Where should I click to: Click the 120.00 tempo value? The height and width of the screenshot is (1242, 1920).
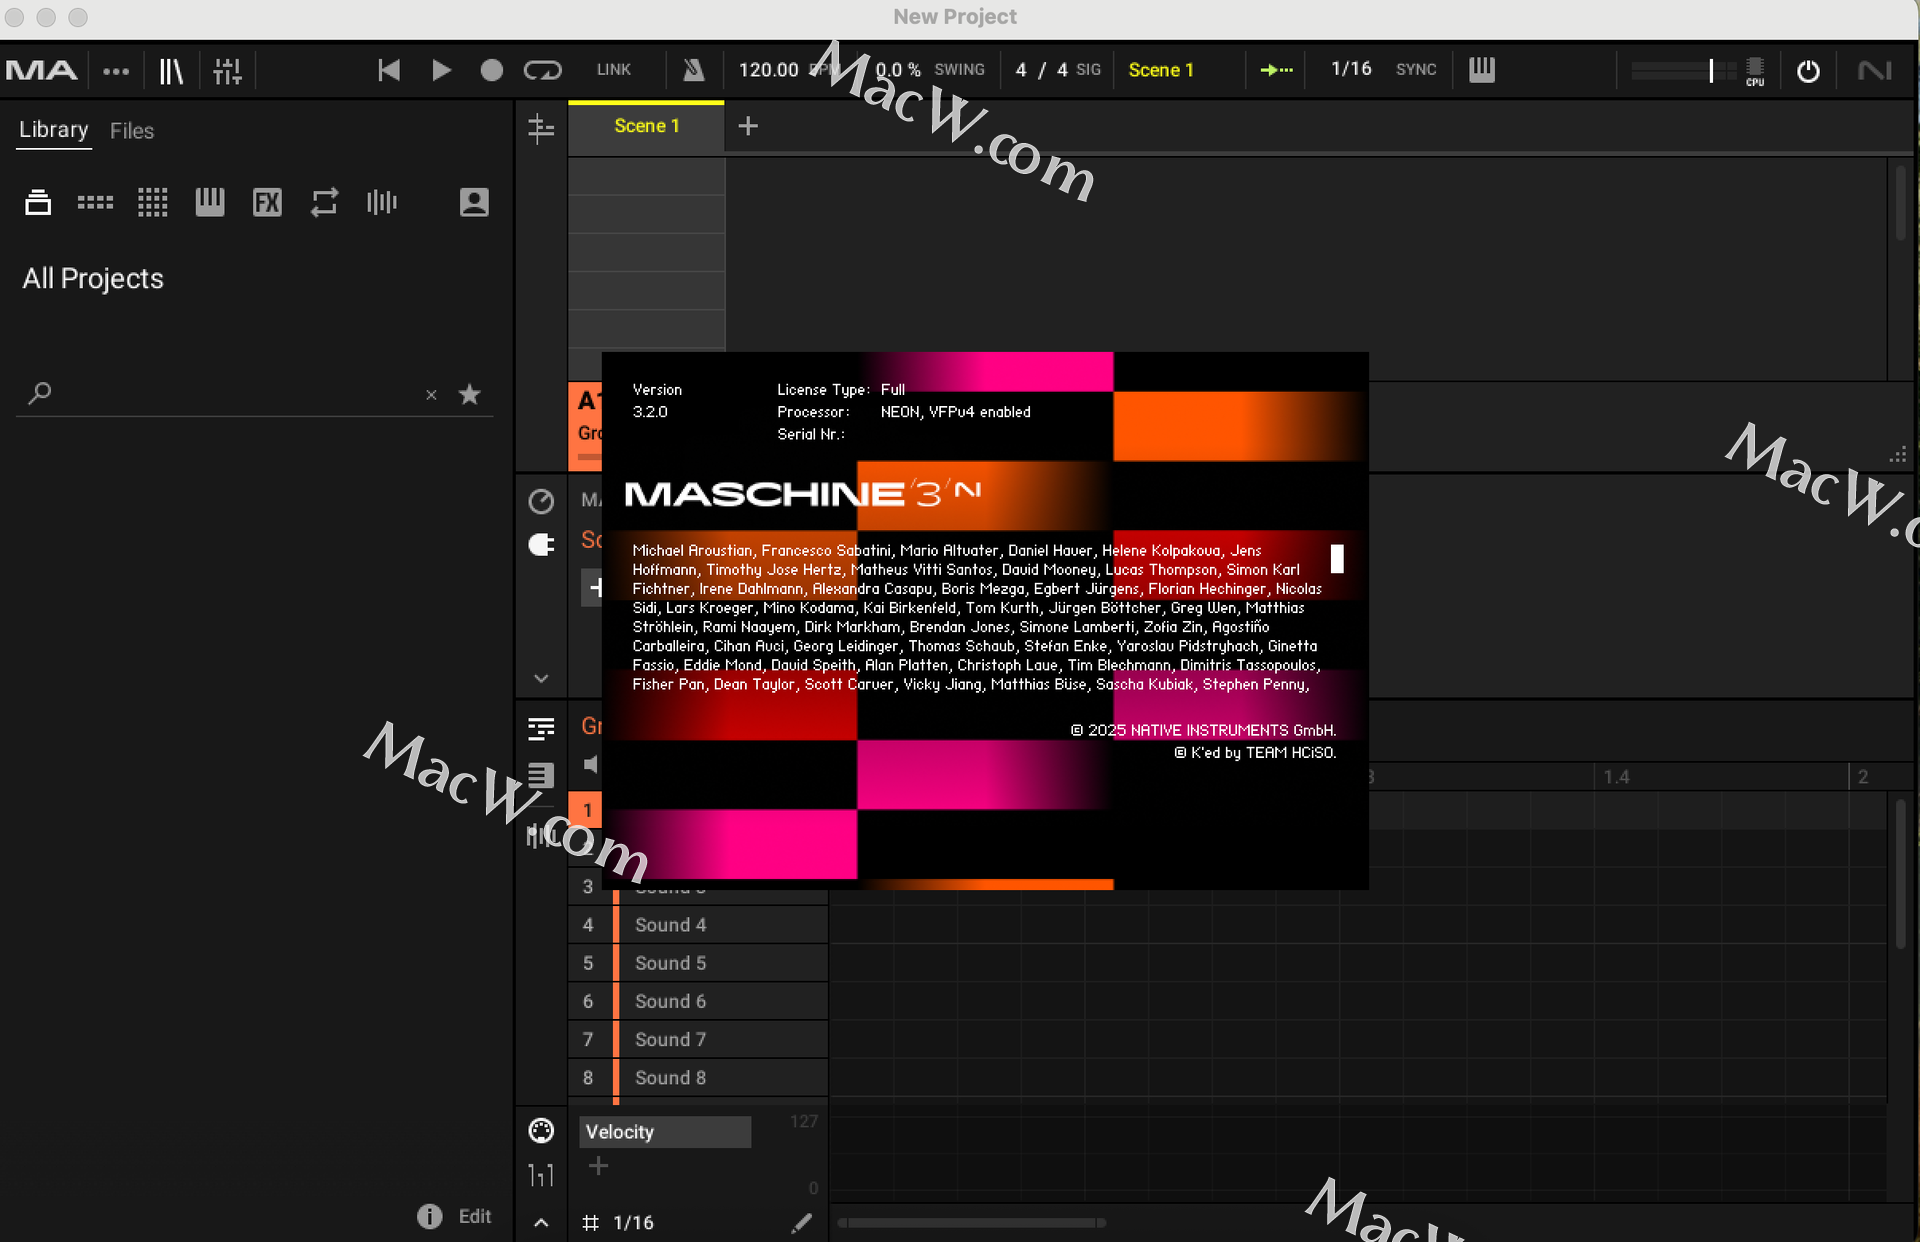pos(768,70)
